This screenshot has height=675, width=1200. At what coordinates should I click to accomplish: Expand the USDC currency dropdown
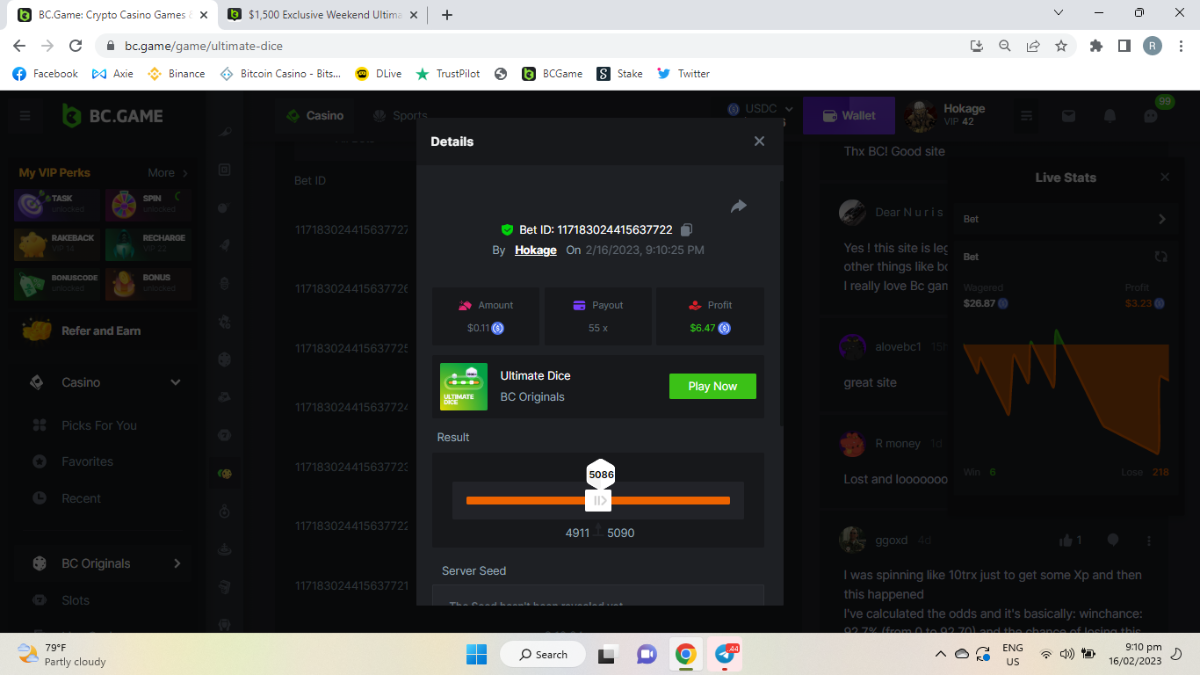click(760, 109)
